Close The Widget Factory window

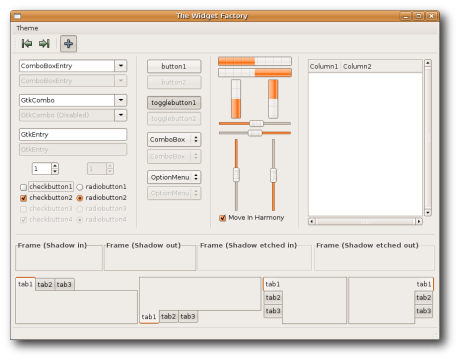point(431,16)
